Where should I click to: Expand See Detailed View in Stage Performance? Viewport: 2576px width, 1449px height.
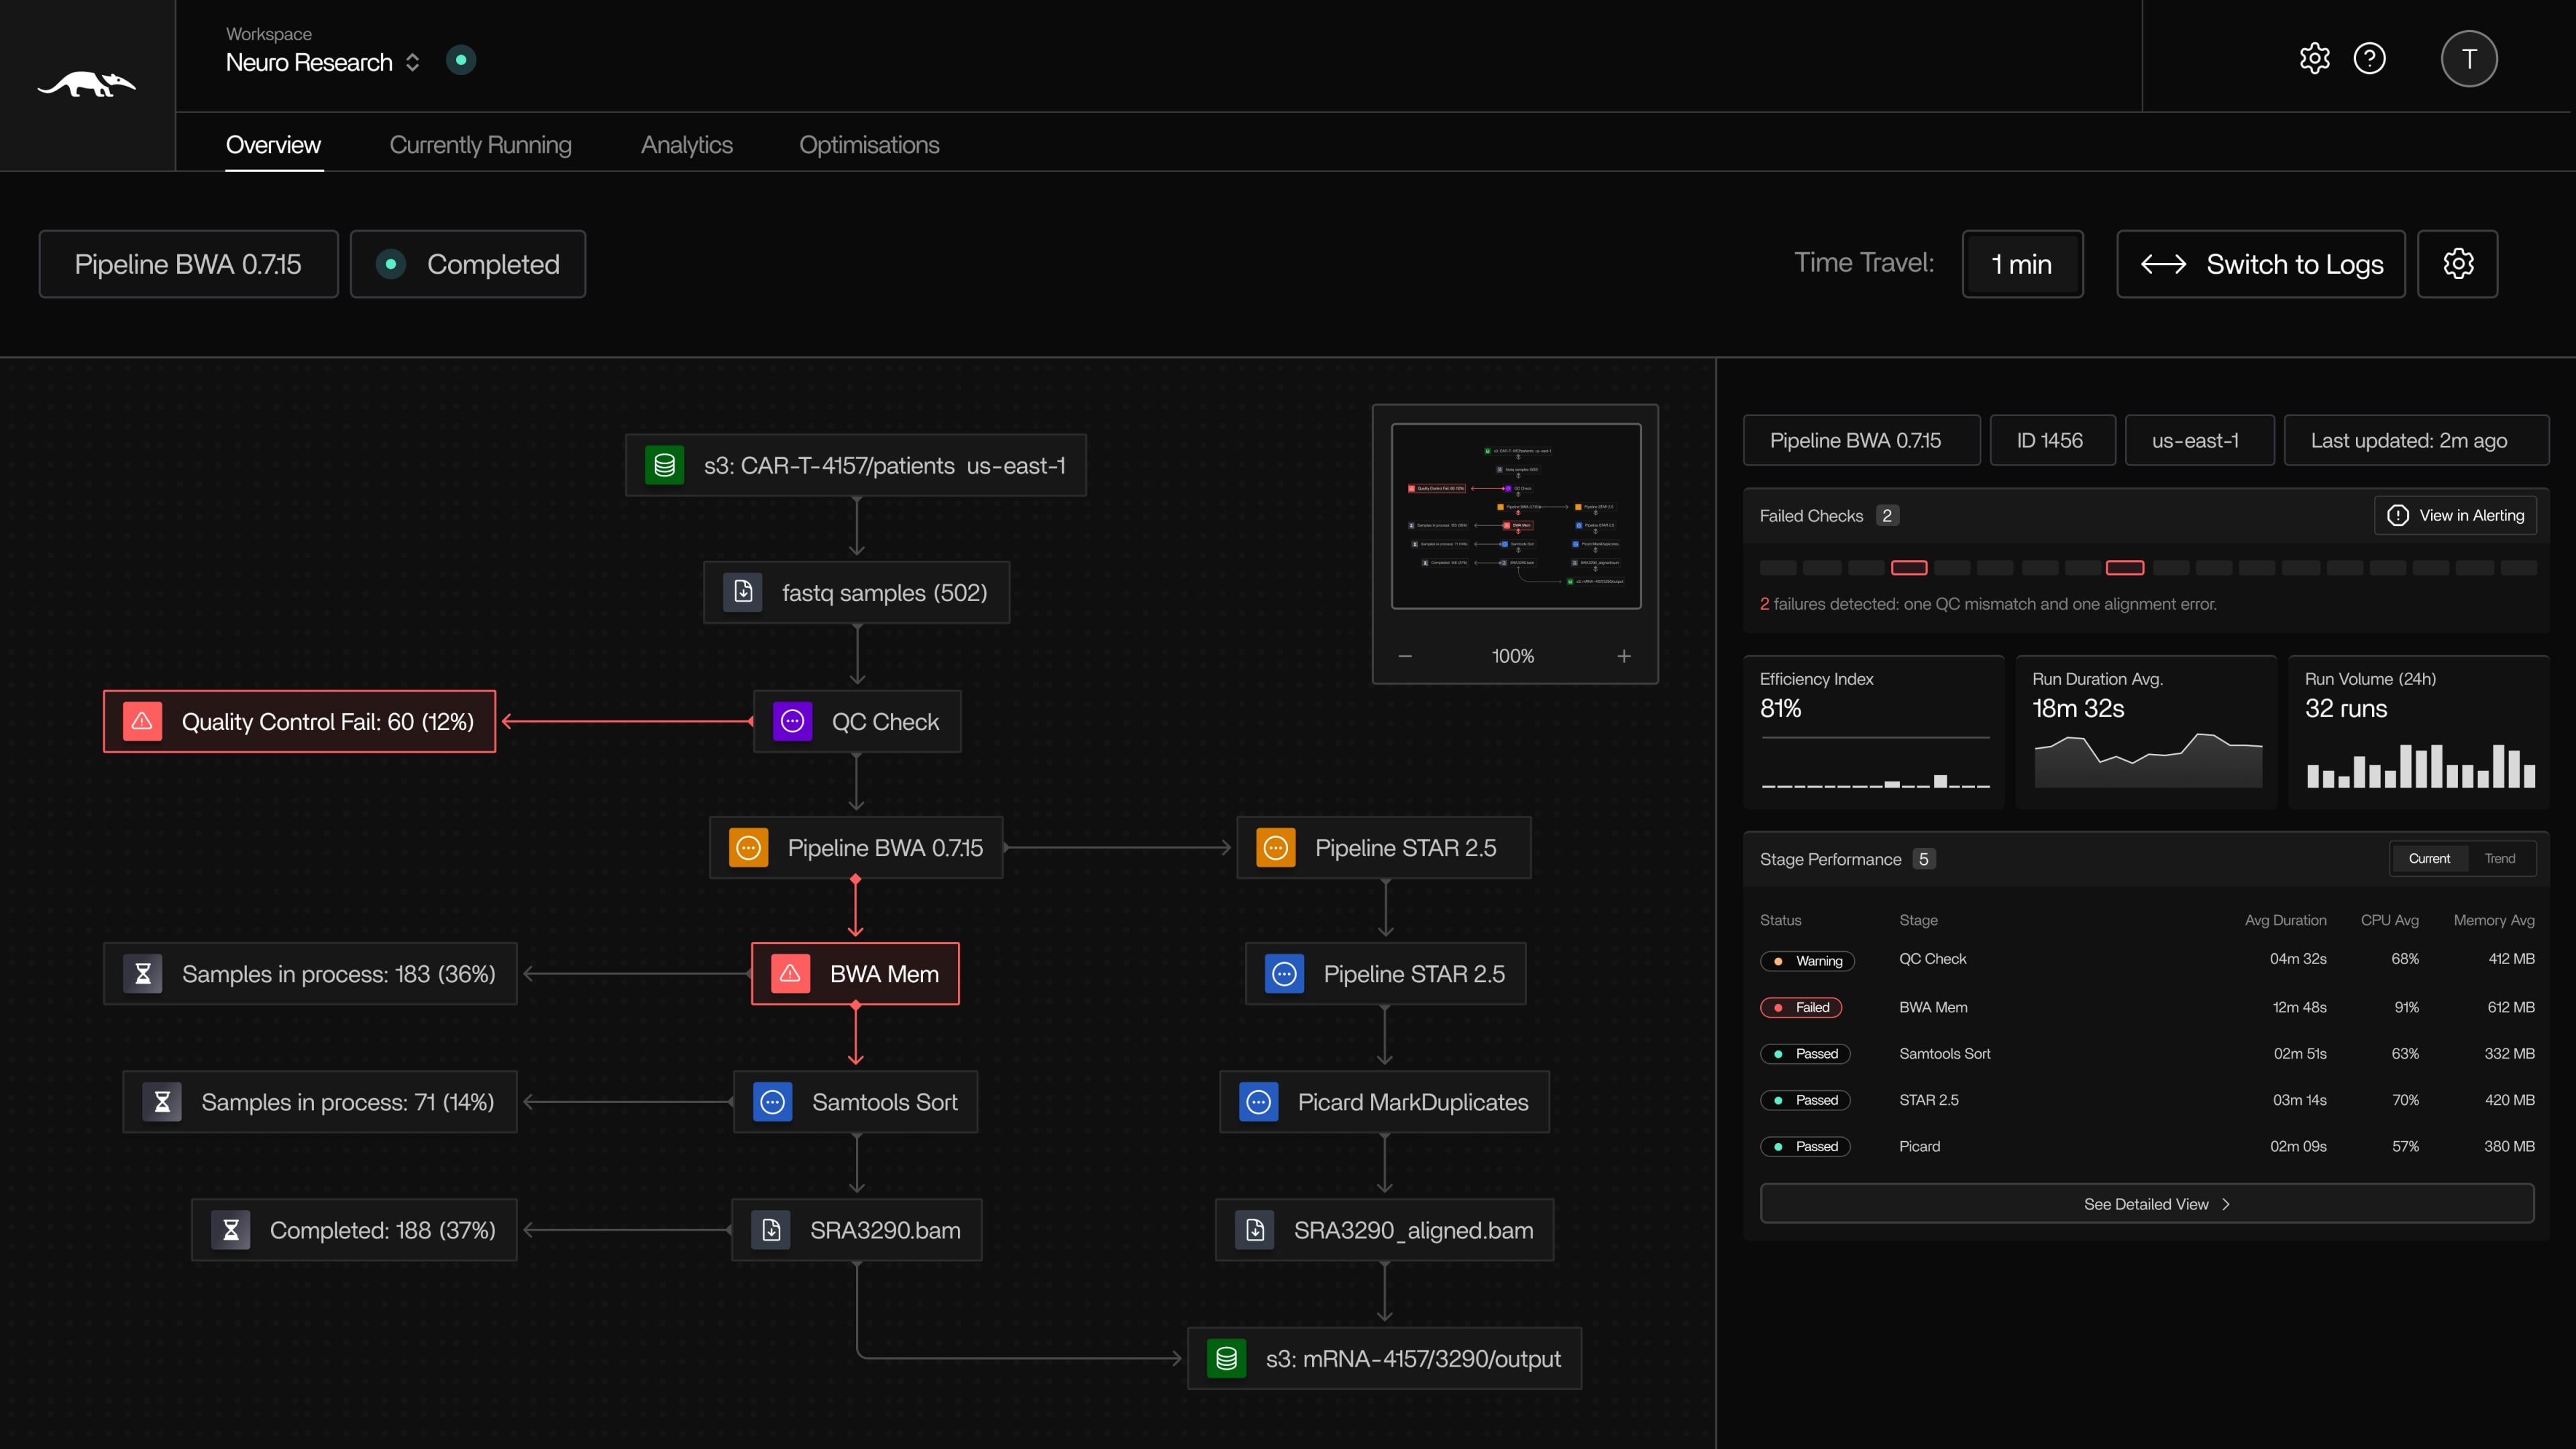click(x=2146, y=1203)
